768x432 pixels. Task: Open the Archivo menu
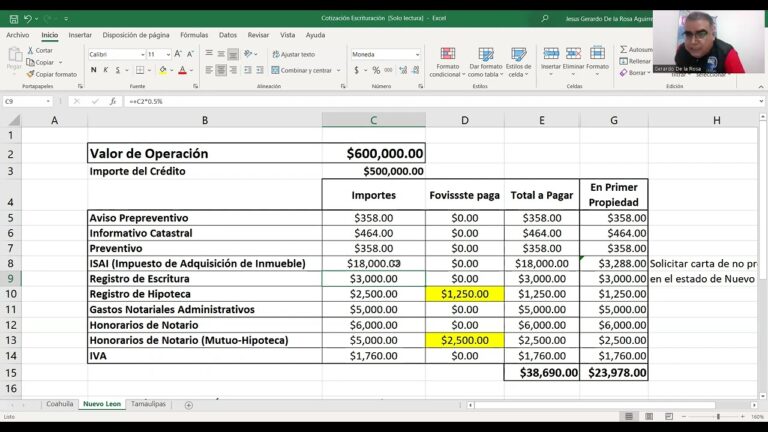(18, 35)
